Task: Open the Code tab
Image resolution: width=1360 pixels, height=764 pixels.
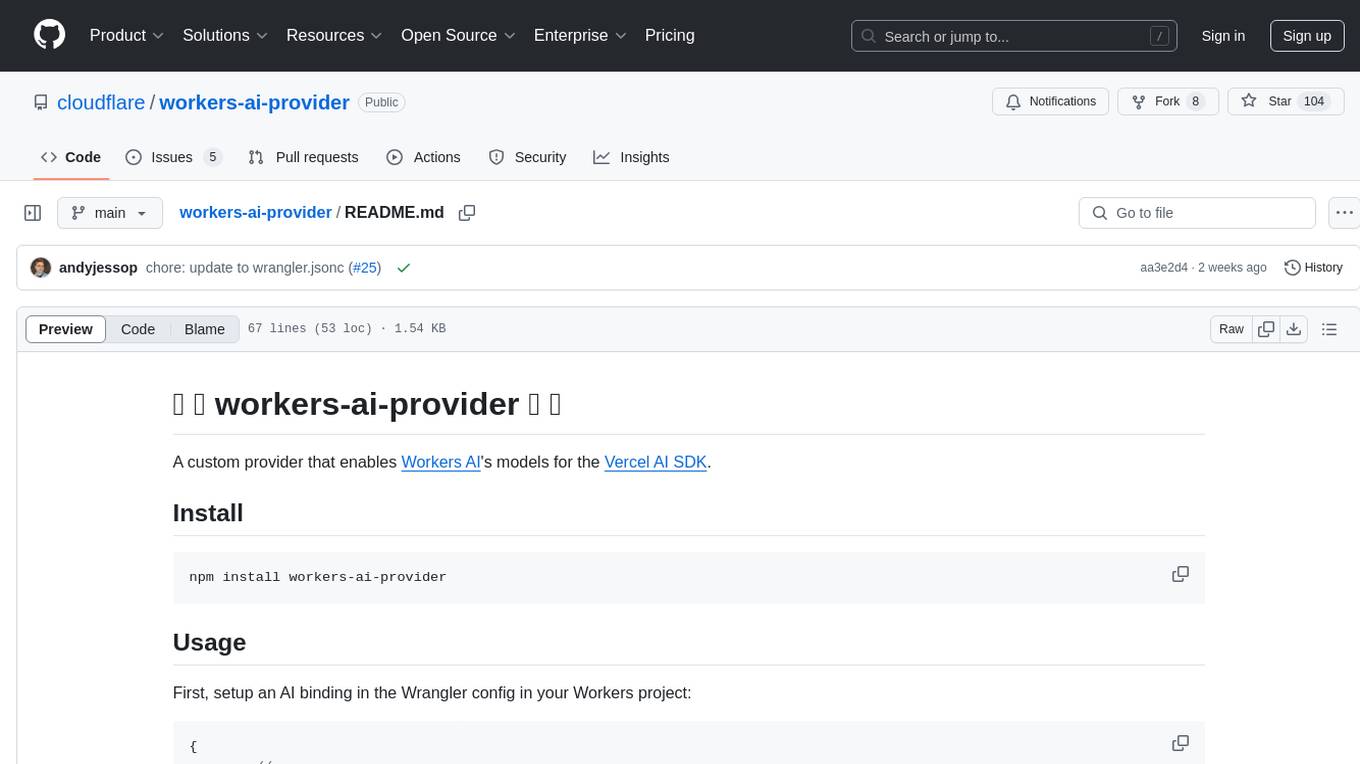Action: (71, 157)
